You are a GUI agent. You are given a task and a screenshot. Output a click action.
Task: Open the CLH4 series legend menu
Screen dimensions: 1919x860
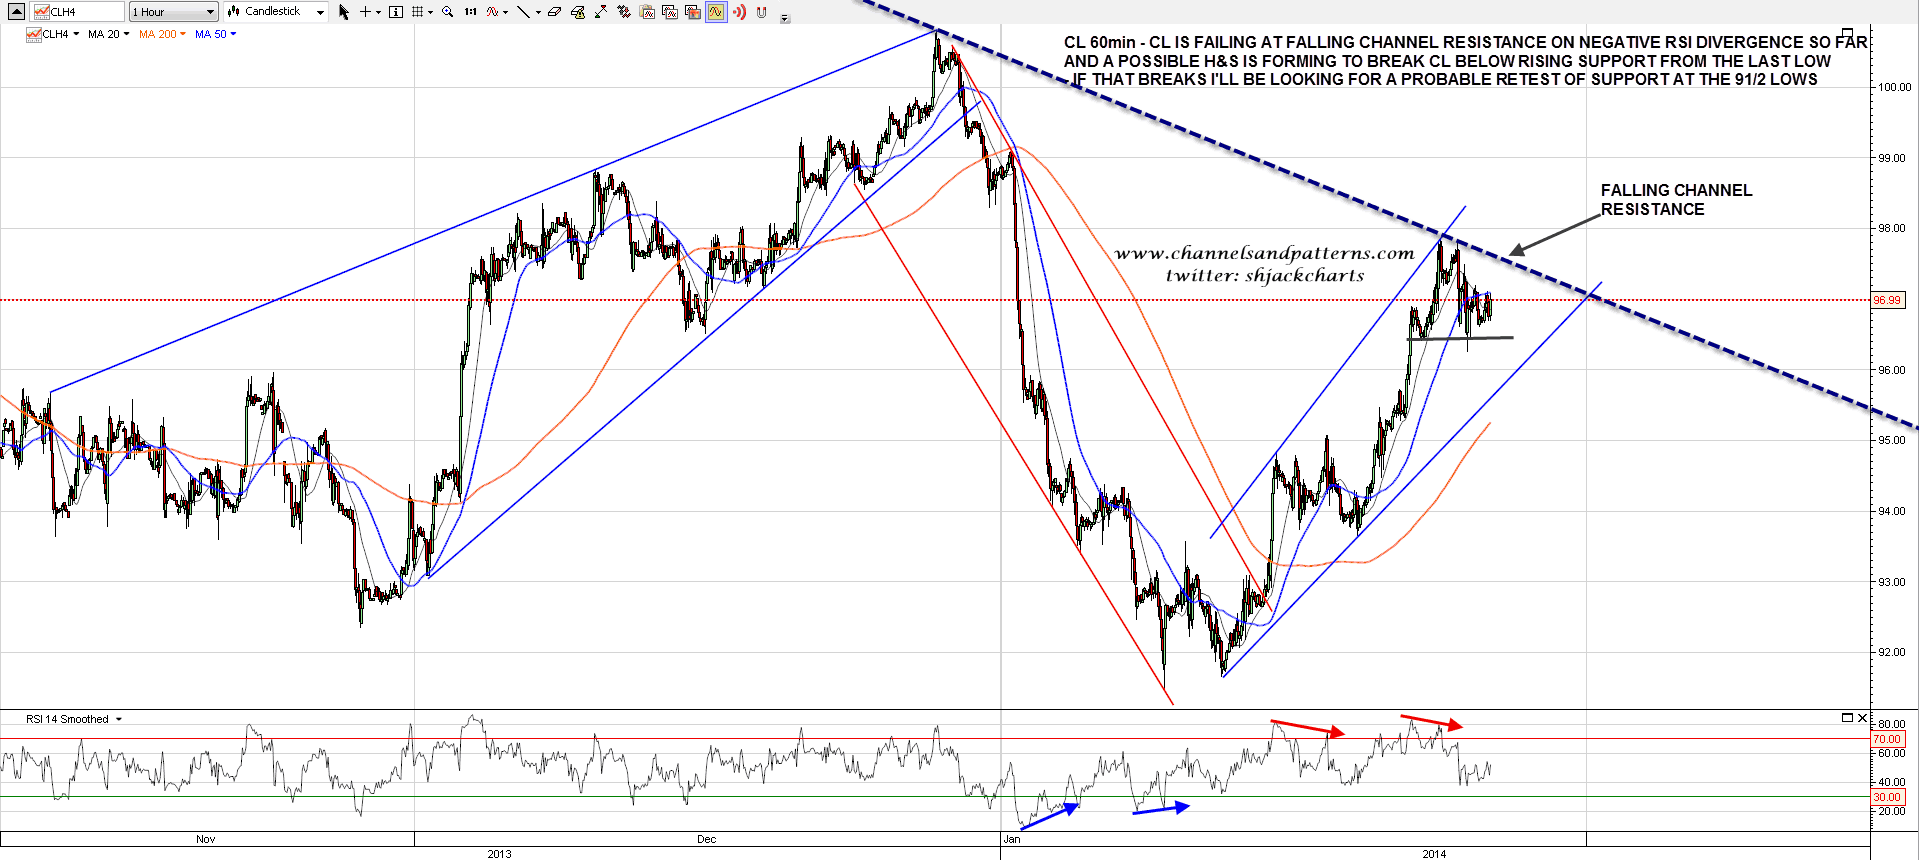(53, 34)
